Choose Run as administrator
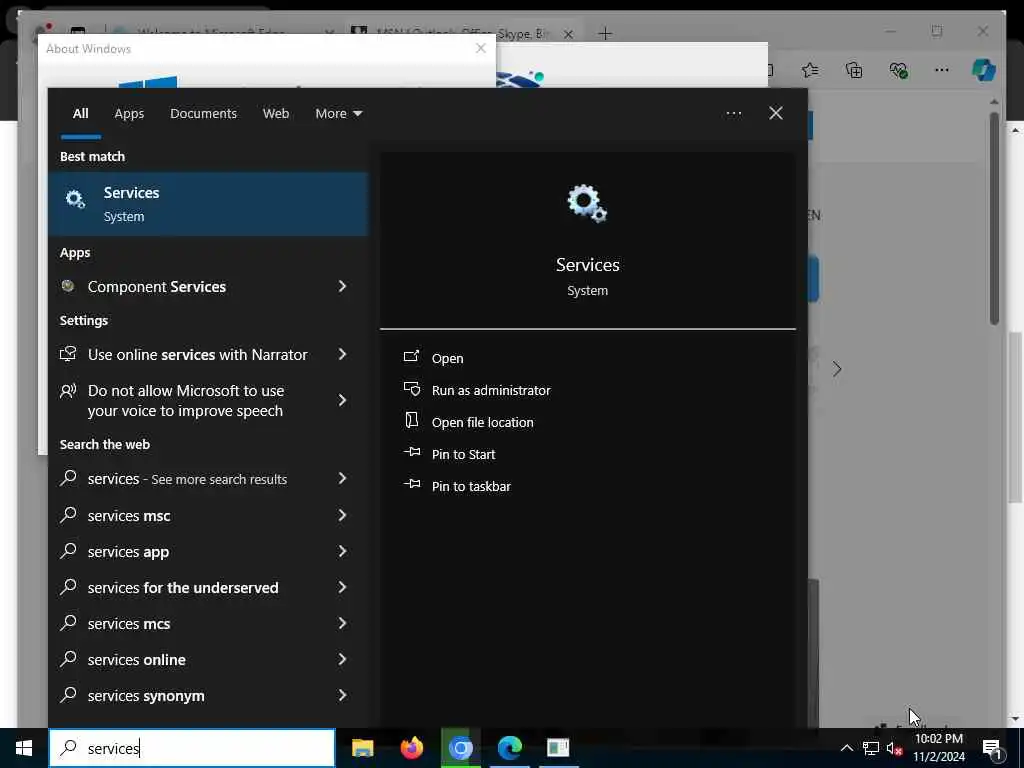Screen dimensions: 1024x768 pos(491,391)
